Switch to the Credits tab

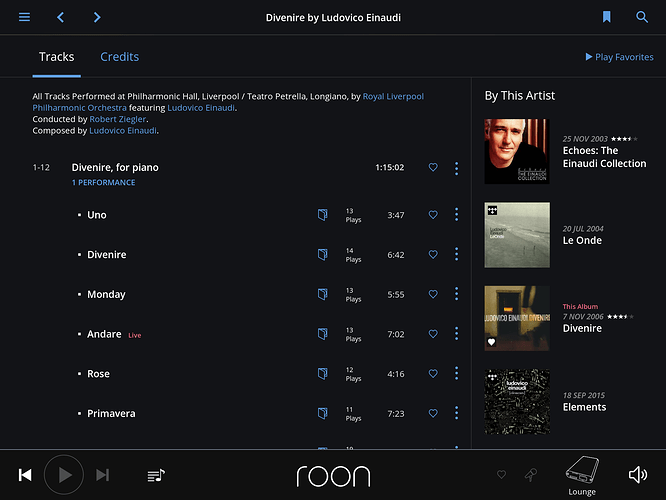coord(119,57)
